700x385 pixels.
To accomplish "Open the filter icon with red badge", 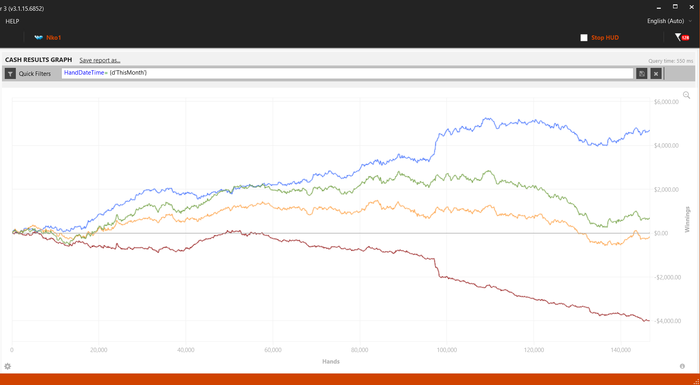I will pos(681,38).
